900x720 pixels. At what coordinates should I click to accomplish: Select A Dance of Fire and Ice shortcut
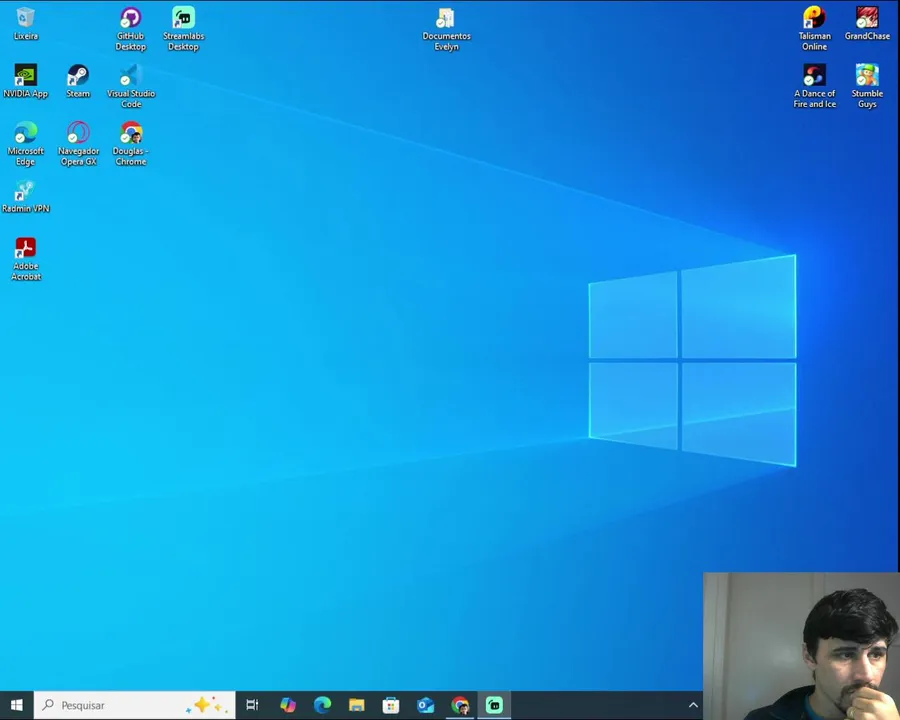coord(814,86)
